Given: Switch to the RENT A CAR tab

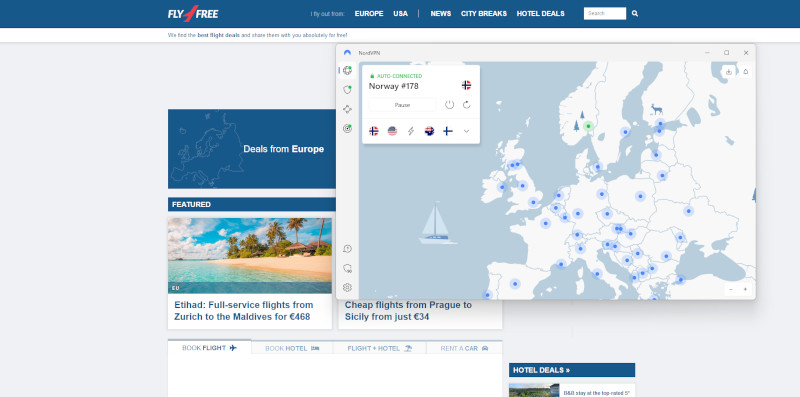Looking at the screenshot, I should [x=464, y=348].
